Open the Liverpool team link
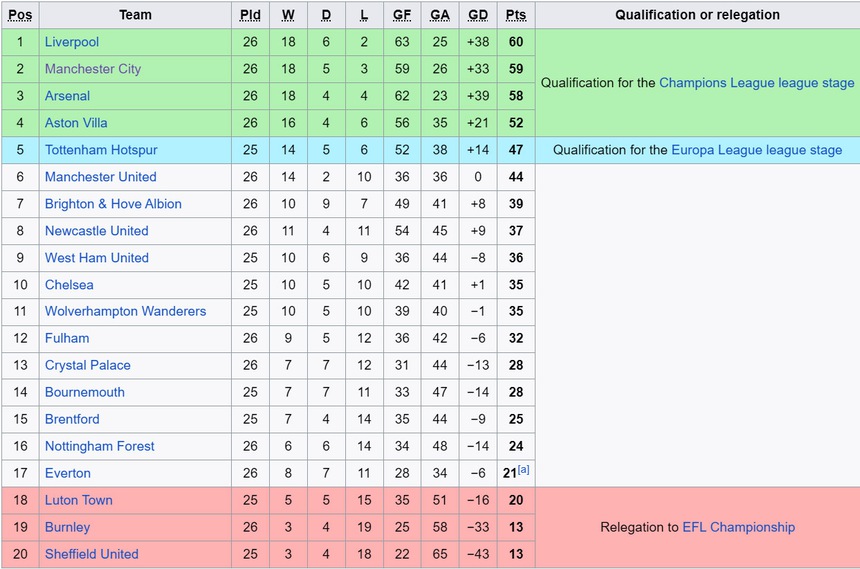Image resolution: width=860 pixels, height=569 pixels. 72,42
